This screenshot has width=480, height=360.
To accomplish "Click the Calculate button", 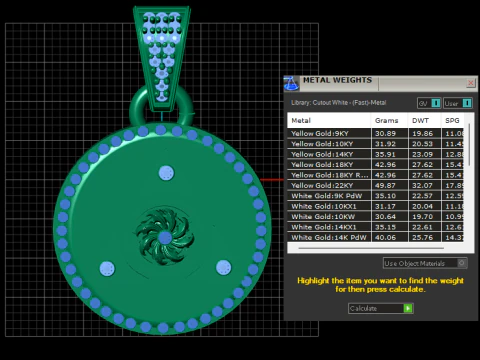I will (381, 308).
